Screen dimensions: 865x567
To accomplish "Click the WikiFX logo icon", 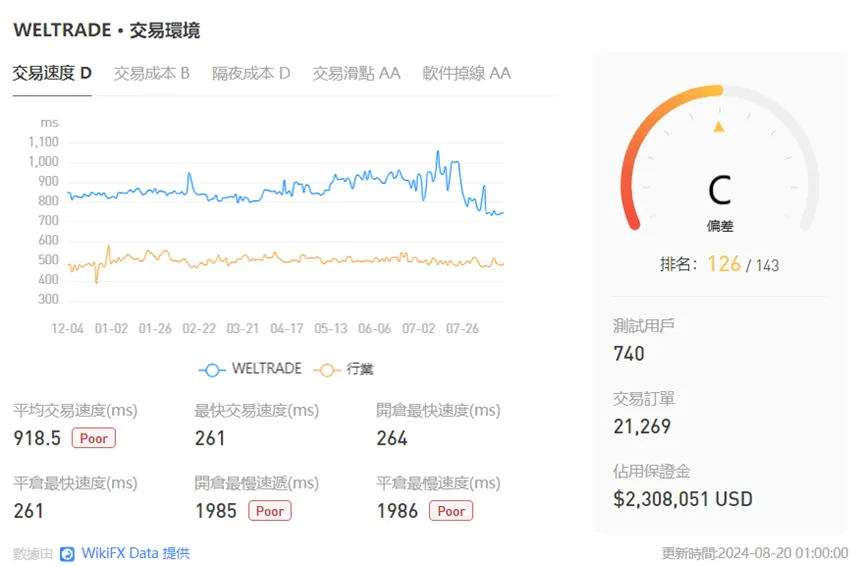I will (x=67, y=554).
